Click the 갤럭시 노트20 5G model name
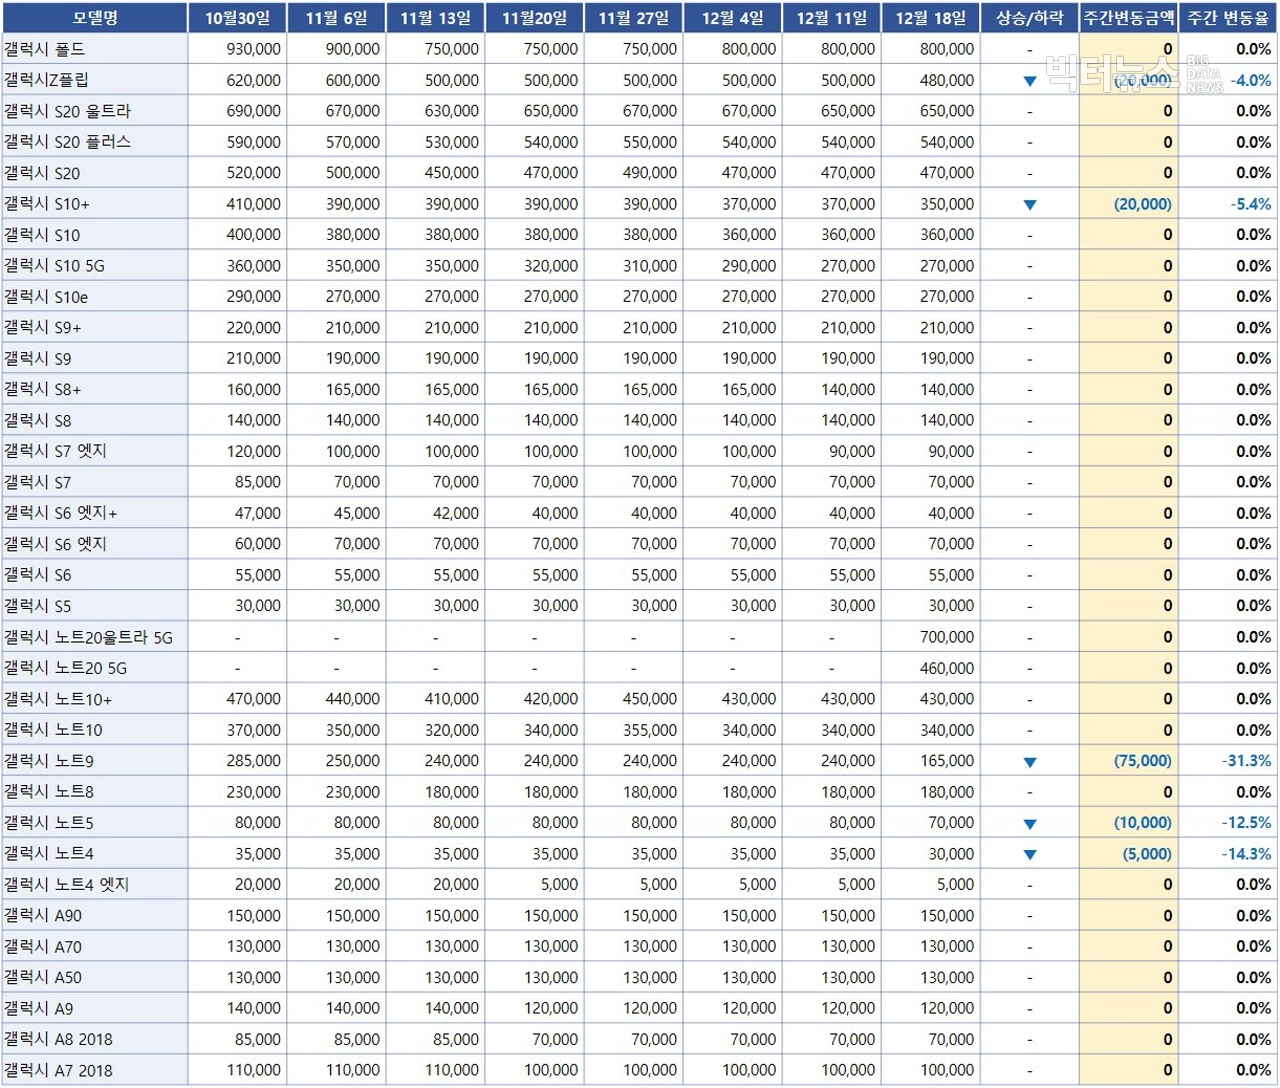Screen dimensions: 1280x1088 (x=65, y=668)
